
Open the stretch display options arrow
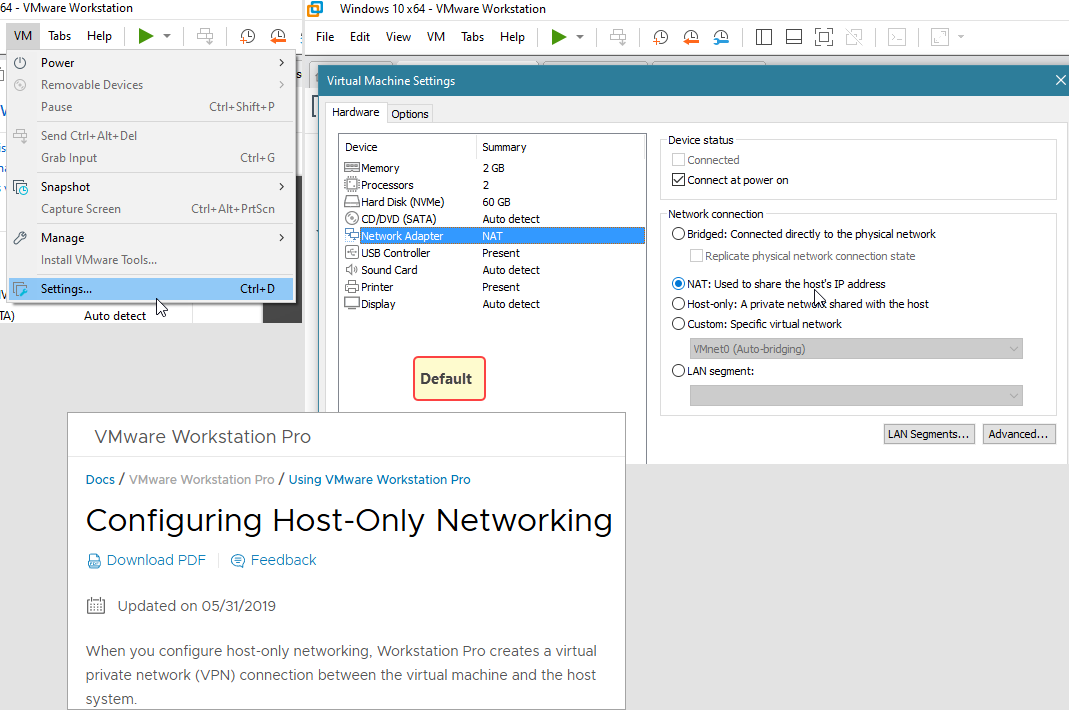click(961, 37)
